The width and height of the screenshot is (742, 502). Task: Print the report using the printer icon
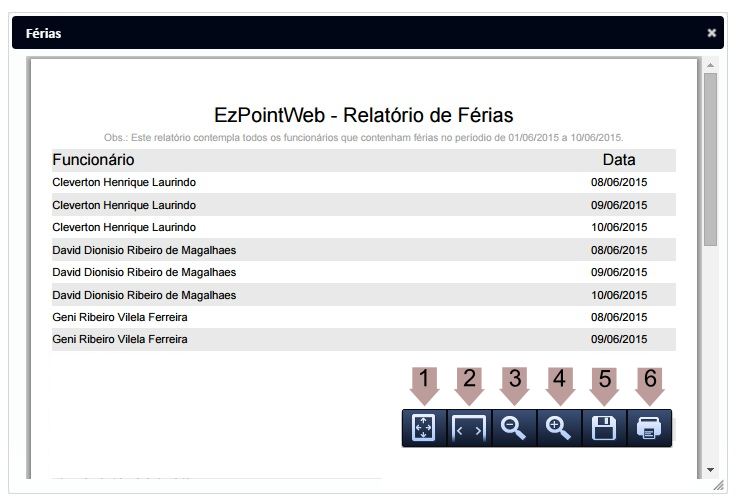[x=649, y=428]
